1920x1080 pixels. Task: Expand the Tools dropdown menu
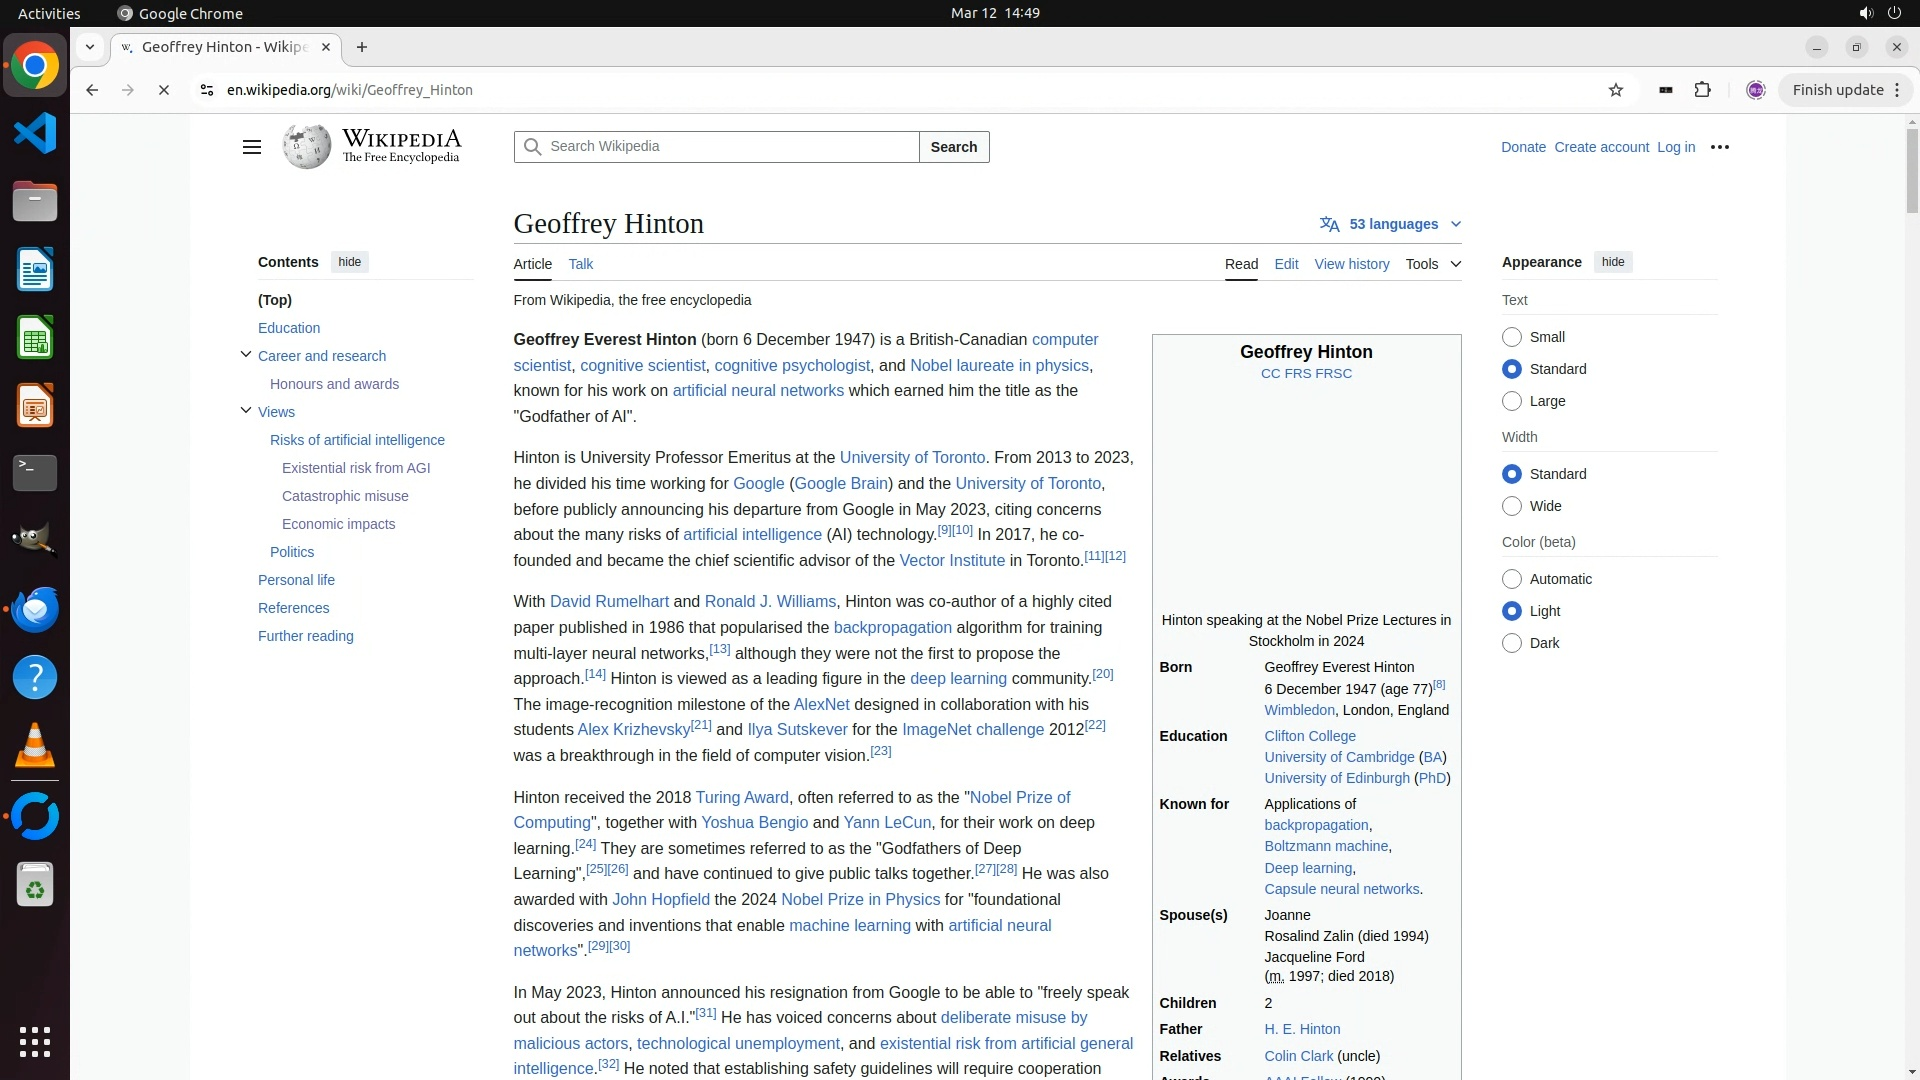1432,264
